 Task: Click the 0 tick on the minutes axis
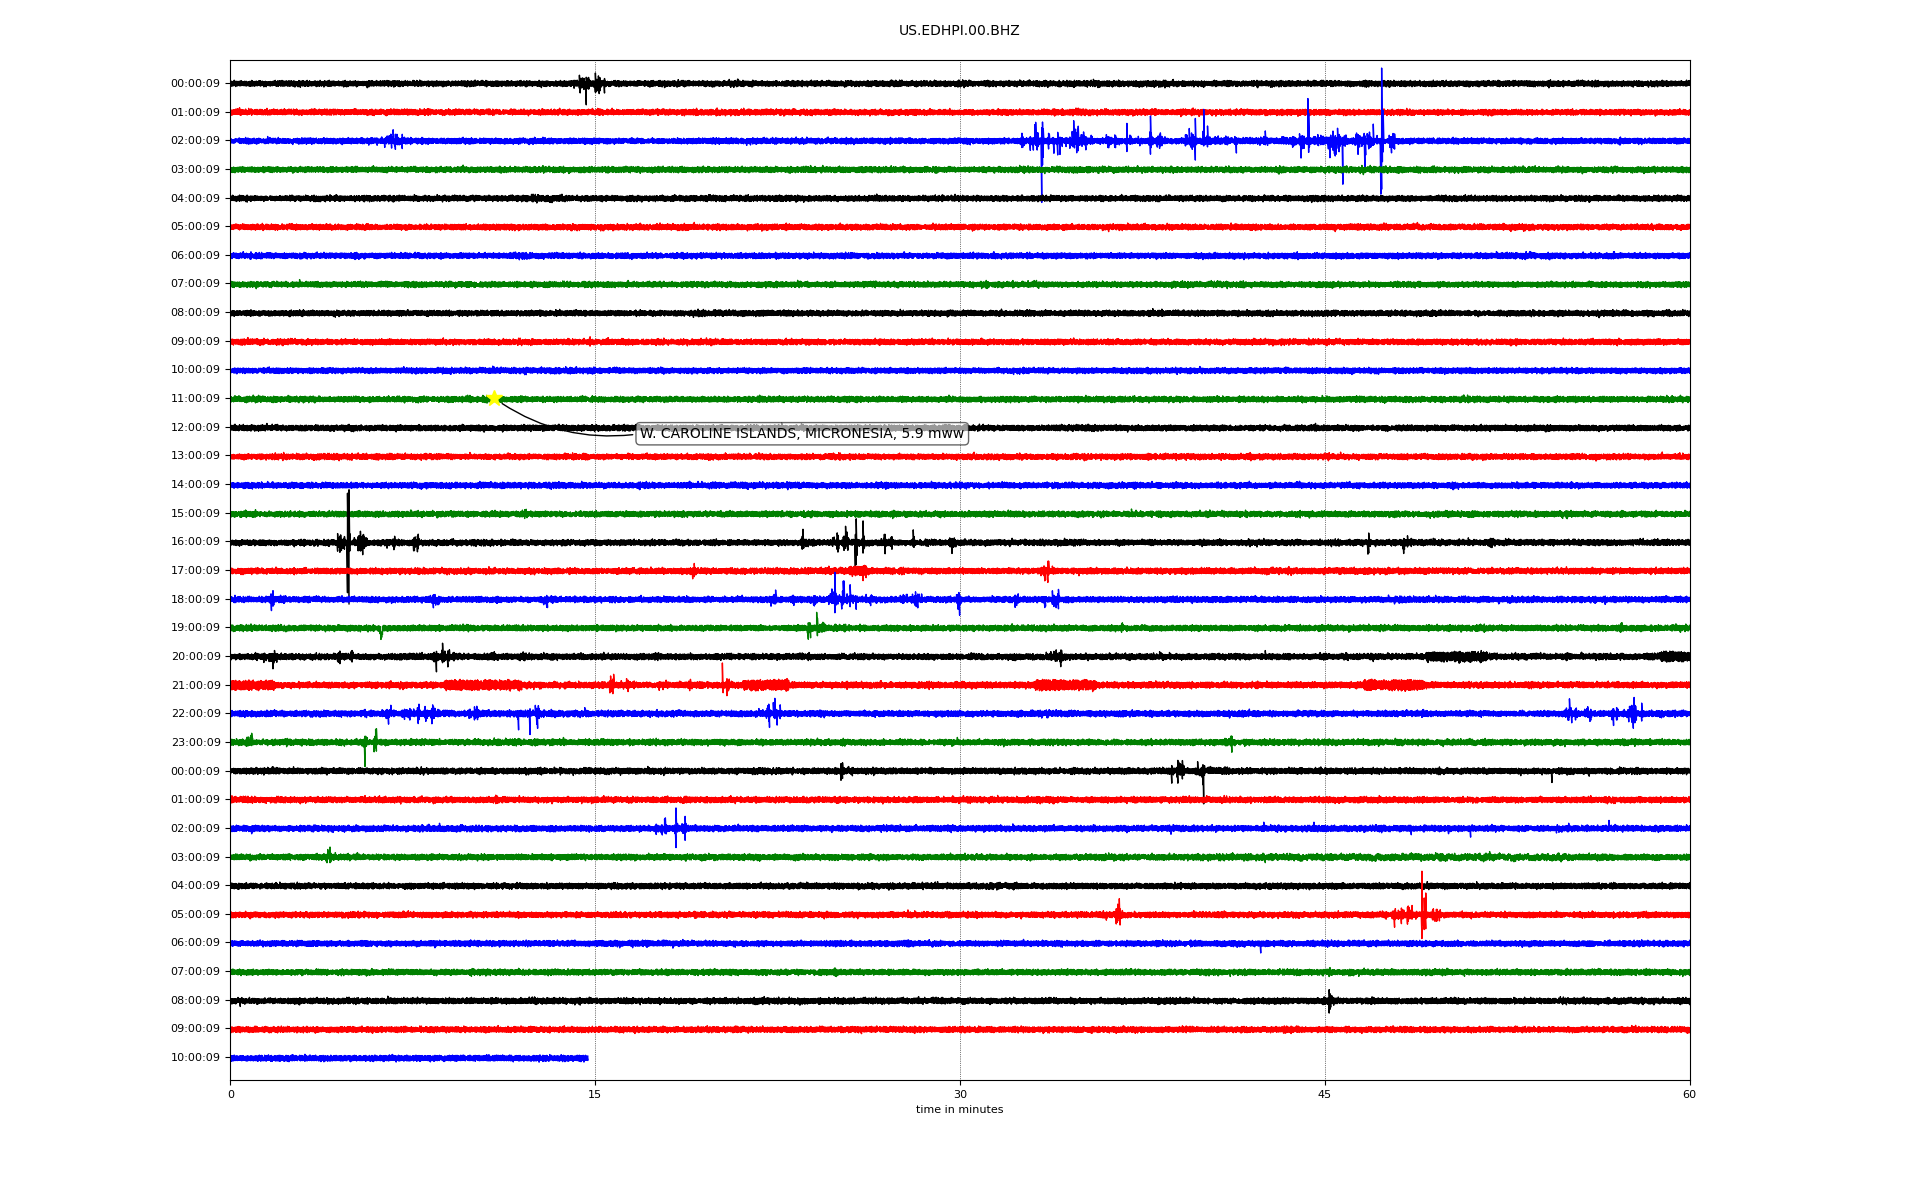click(231, 1094)
